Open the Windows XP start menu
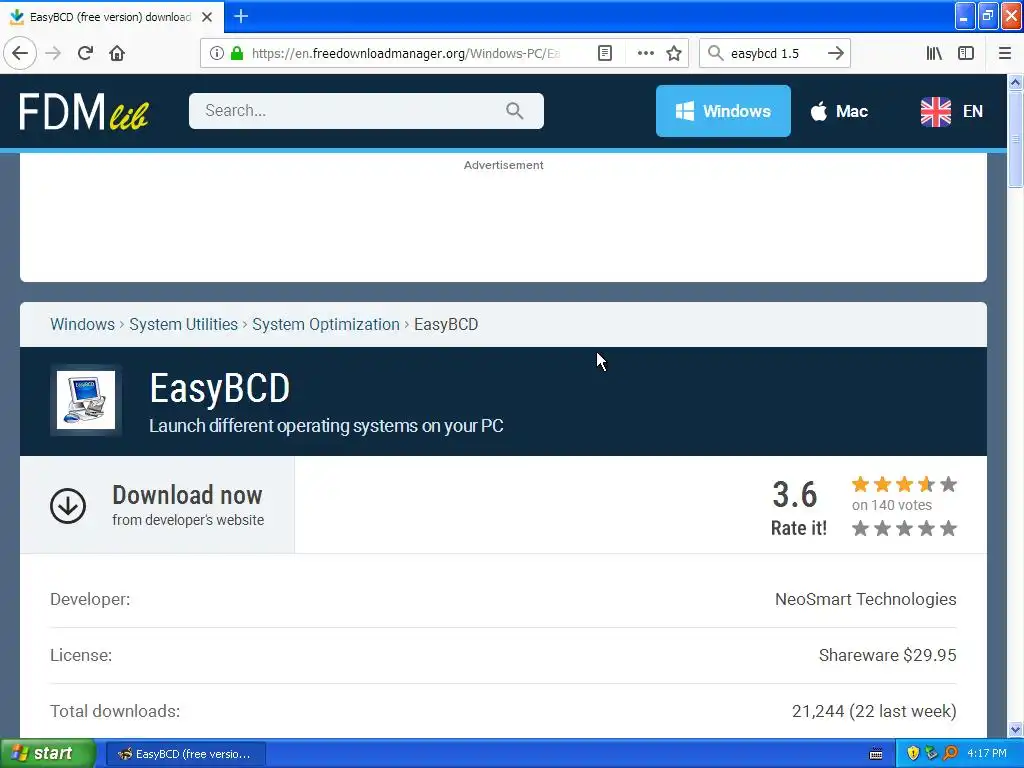Viewport: 1024px width, 768px height. point(48,754)
